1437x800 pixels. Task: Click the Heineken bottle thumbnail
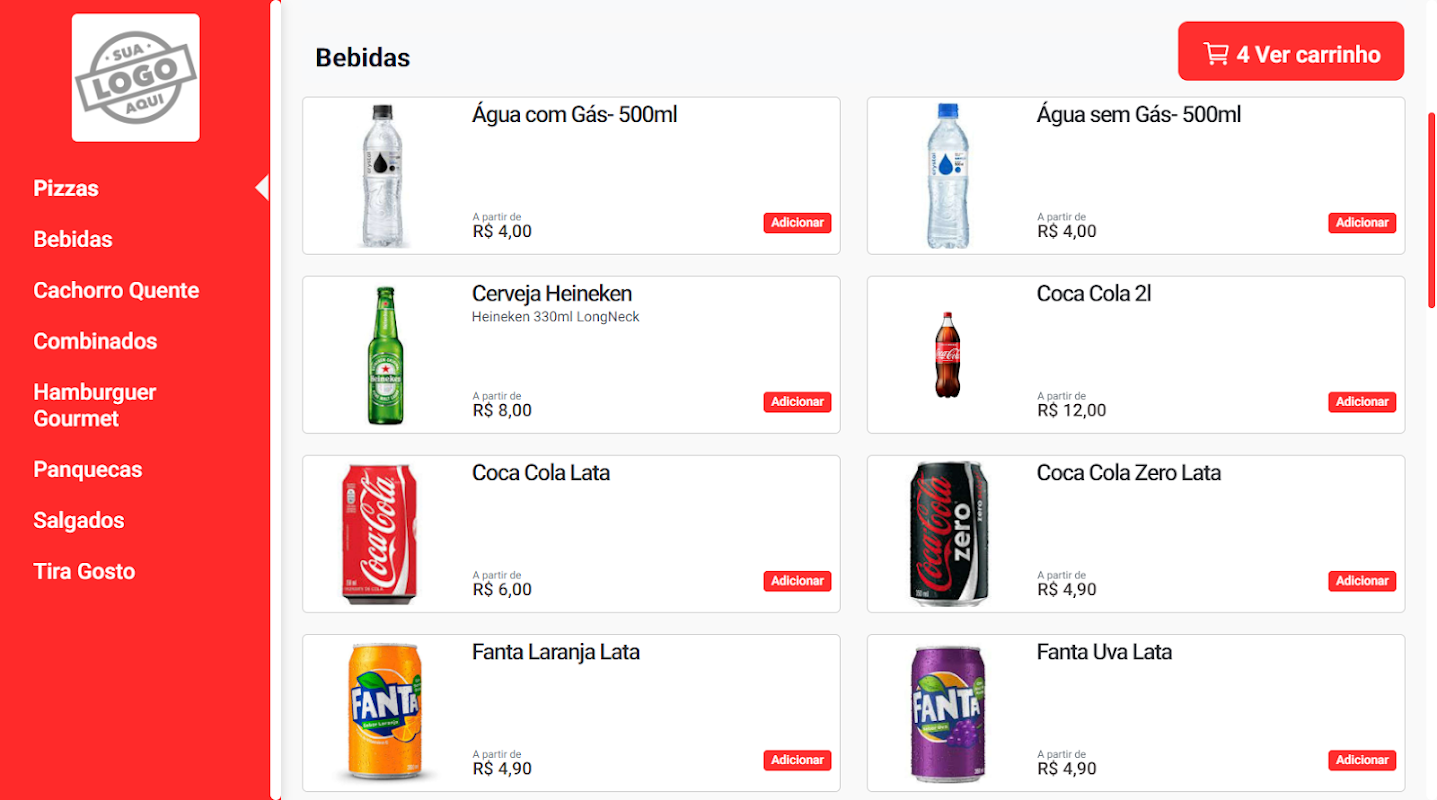pos(385,355)
